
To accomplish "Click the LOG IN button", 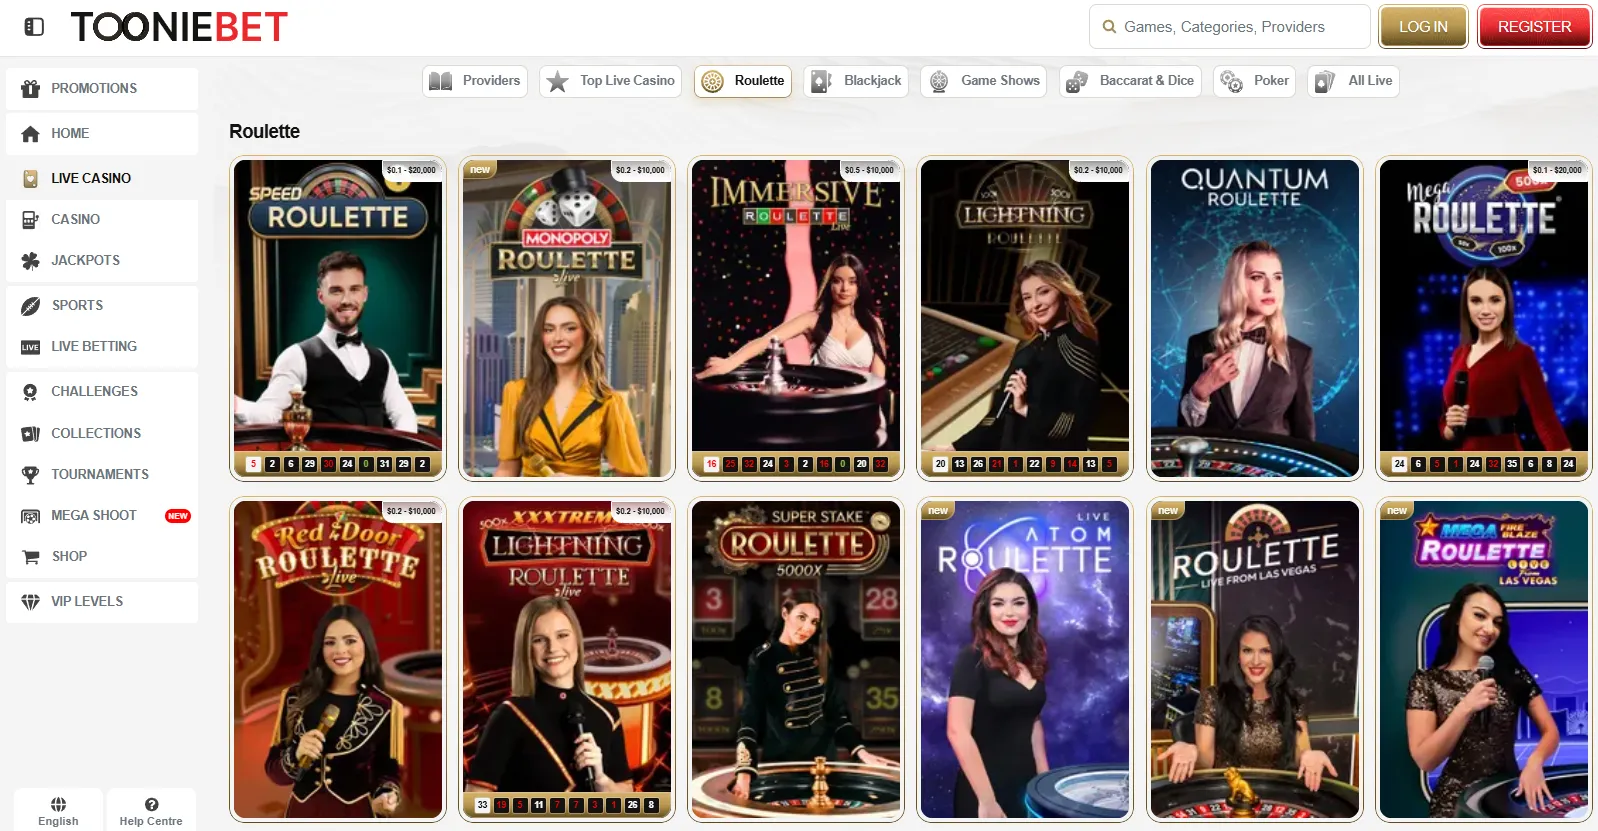I will coord(1423,27).
